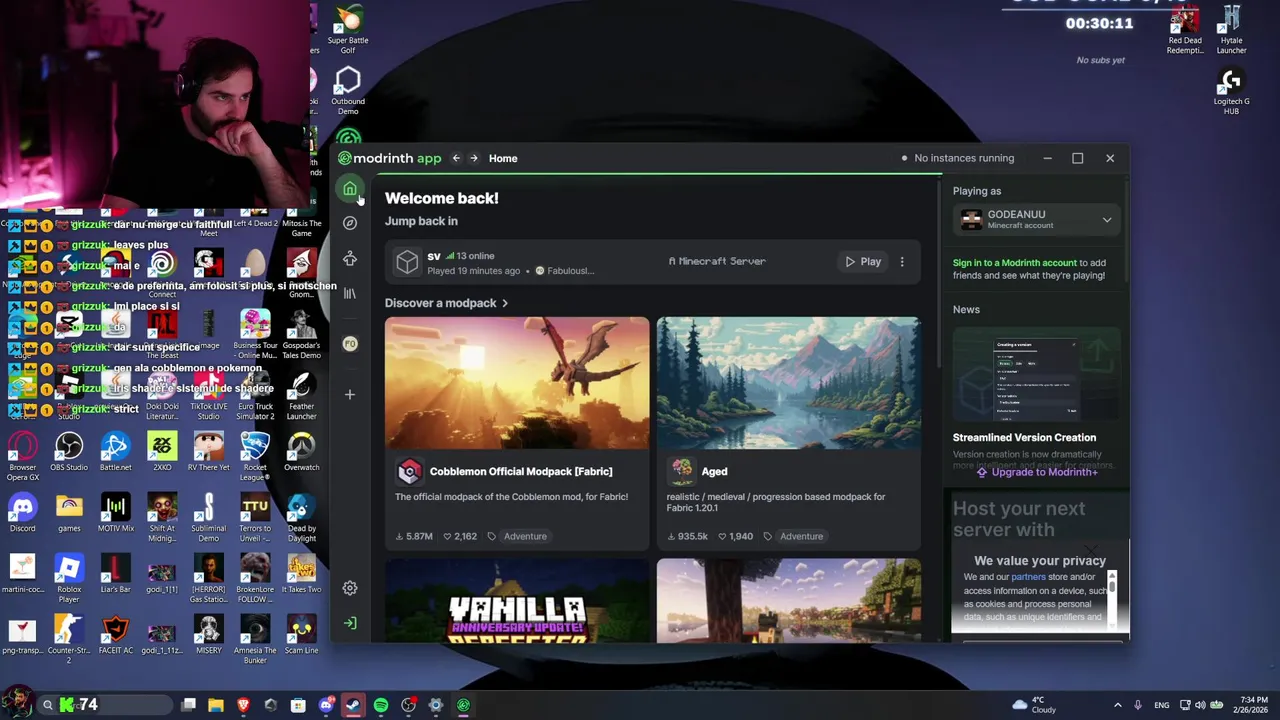
Task: Open Steam from the taskbar
Action: click(x=353, y=705)
